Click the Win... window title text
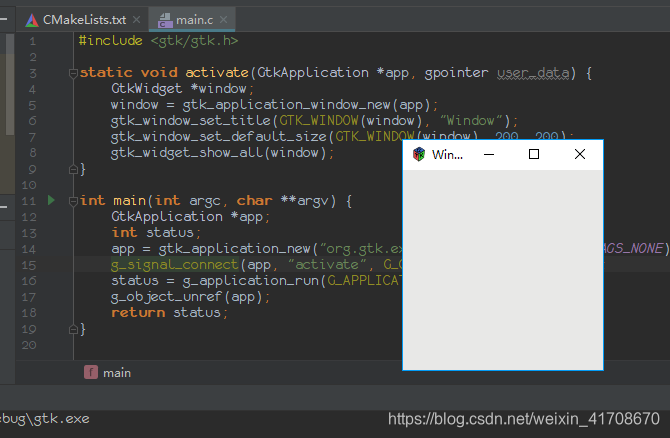This screenshot has height=438, width=670. click(447, 155)
